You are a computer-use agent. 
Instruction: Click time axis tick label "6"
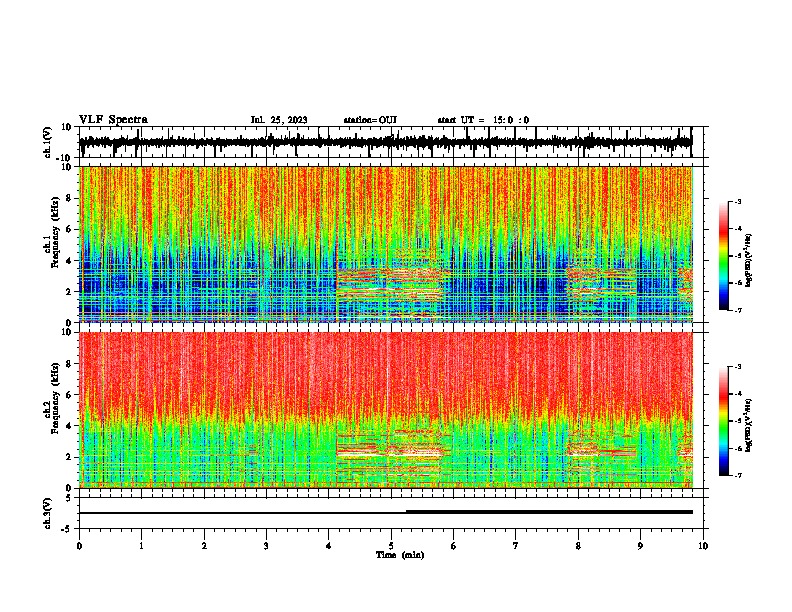[x=454, y=546]
